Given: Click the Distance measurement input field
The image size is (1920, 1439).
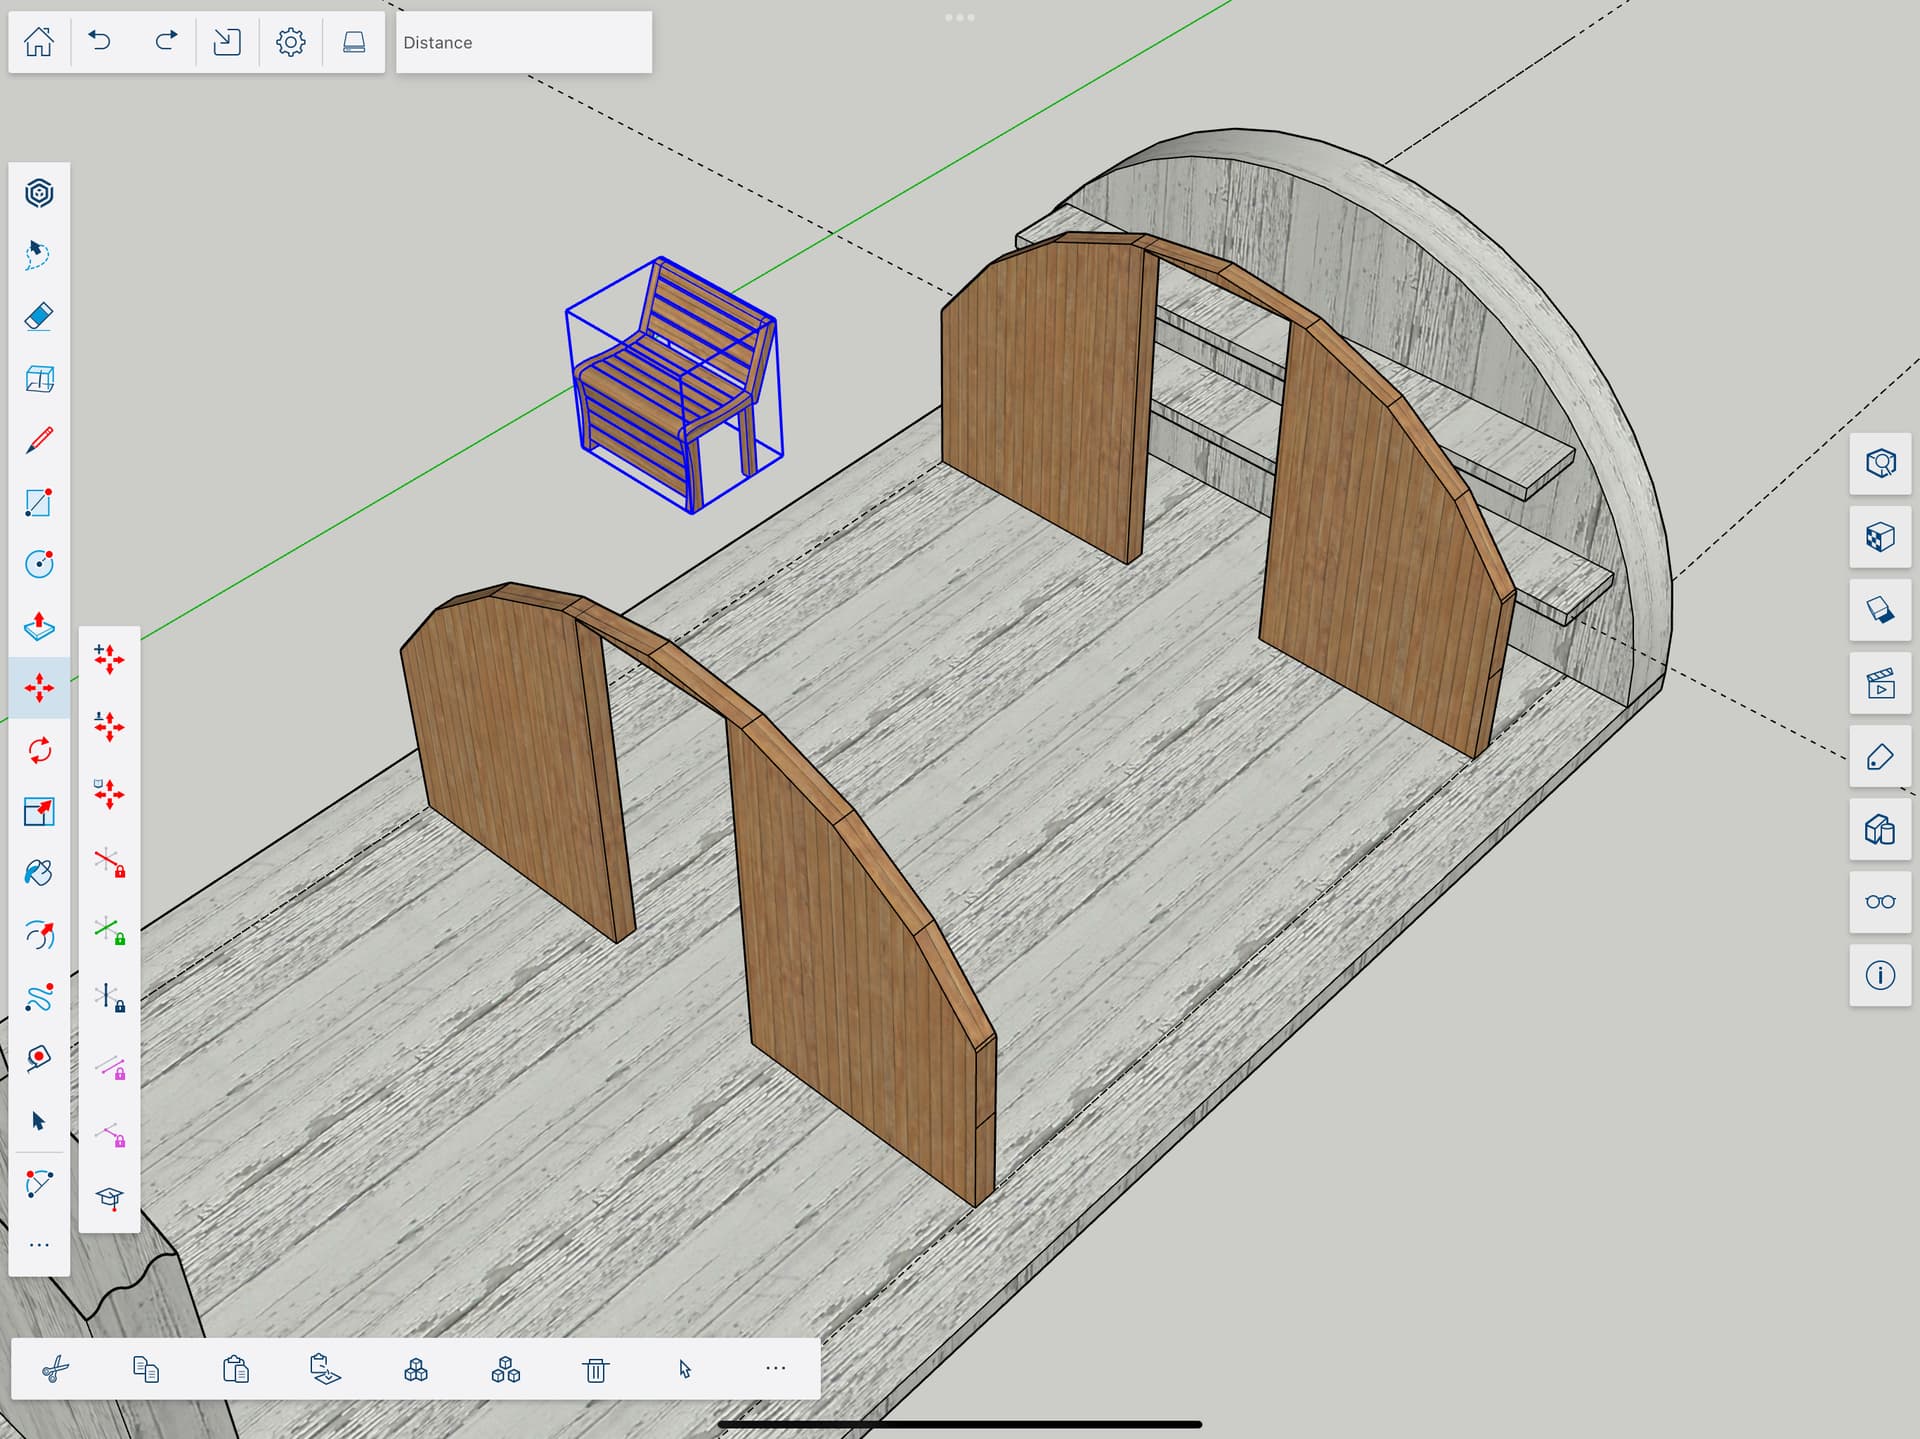Looking at the screenshot, I should pos(524,42).
